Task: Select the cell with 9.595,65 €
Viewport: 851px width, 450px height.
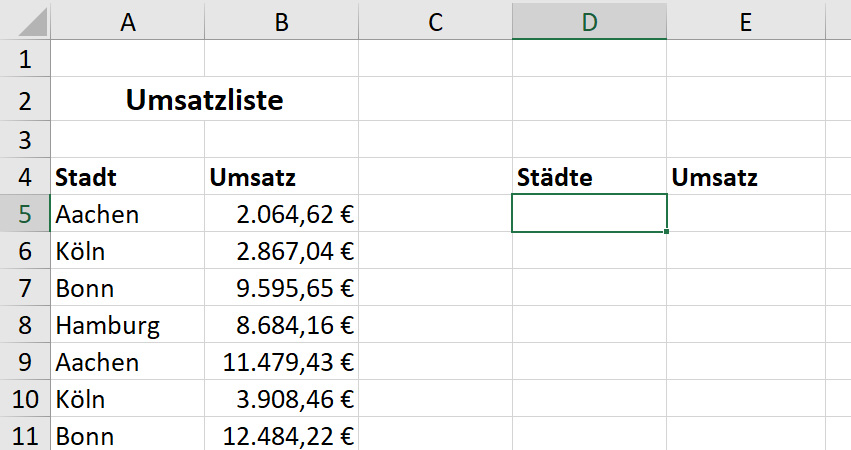Action: (281, 287)
